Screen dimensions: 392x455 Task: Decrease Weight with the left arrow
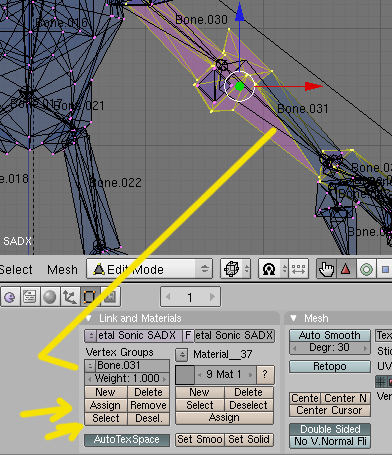[89, 379]
